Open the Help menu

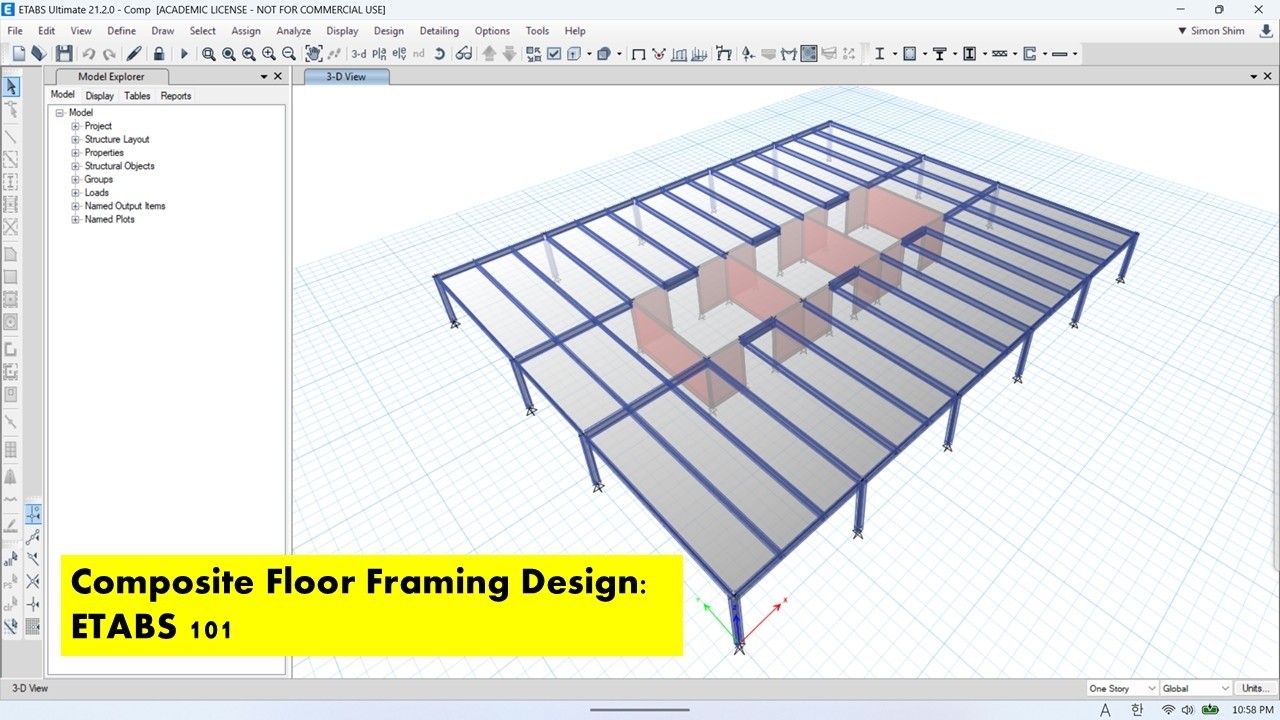[575, 31]
